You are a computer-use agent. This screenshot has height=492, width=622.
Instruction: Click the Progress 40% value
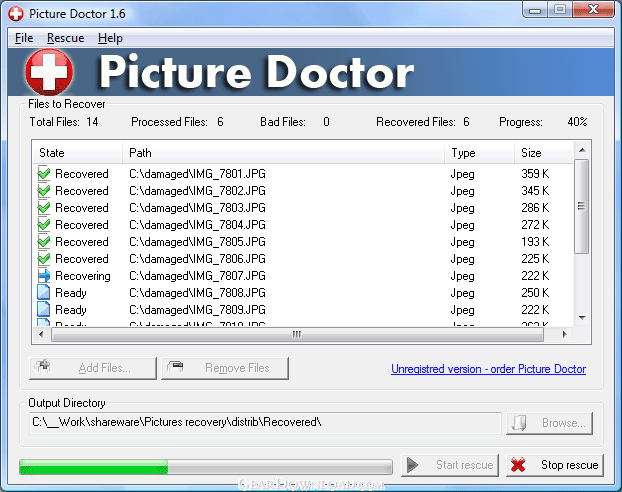577,122
